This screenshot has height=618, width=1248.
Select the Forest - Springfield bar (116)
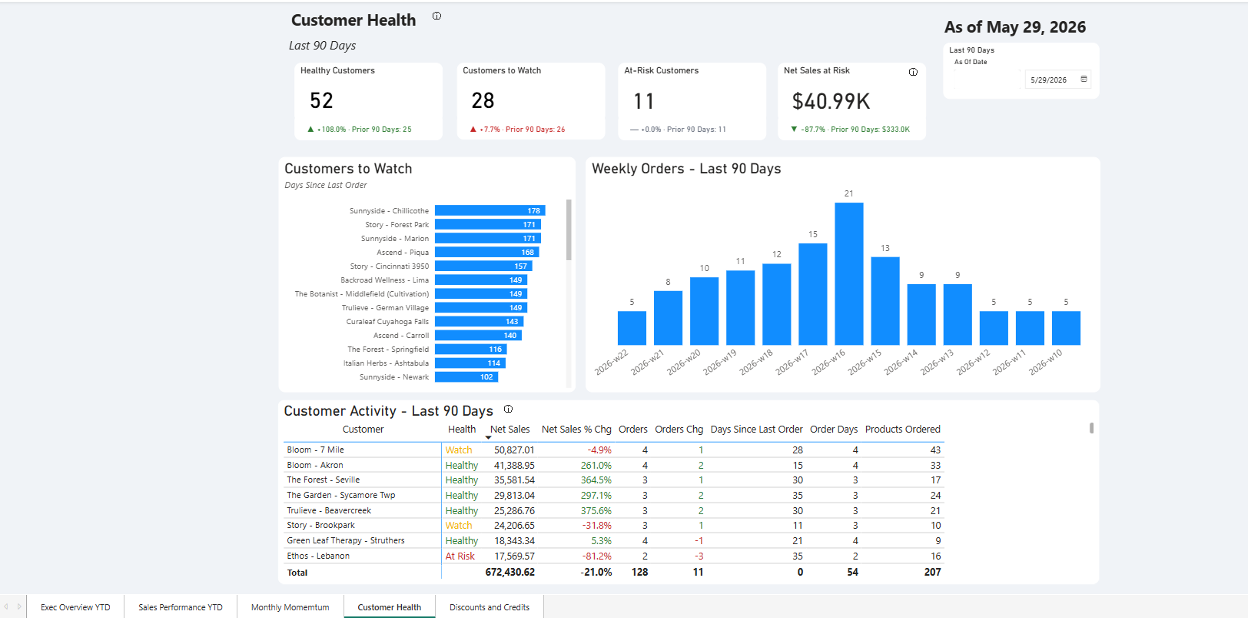(470, 349)
